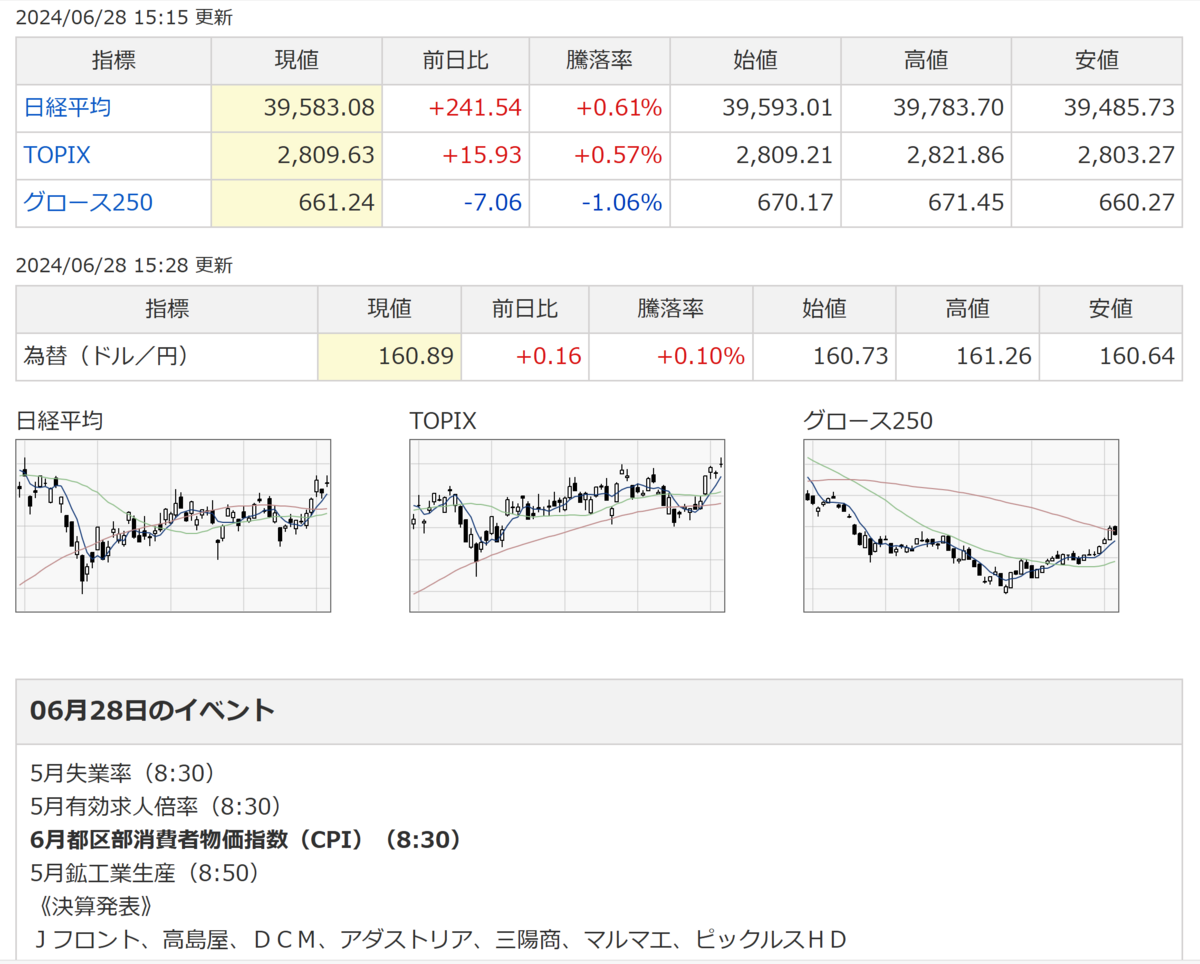
Task: Select dollar/yen current value 160.89
Action: pos(417,356)
